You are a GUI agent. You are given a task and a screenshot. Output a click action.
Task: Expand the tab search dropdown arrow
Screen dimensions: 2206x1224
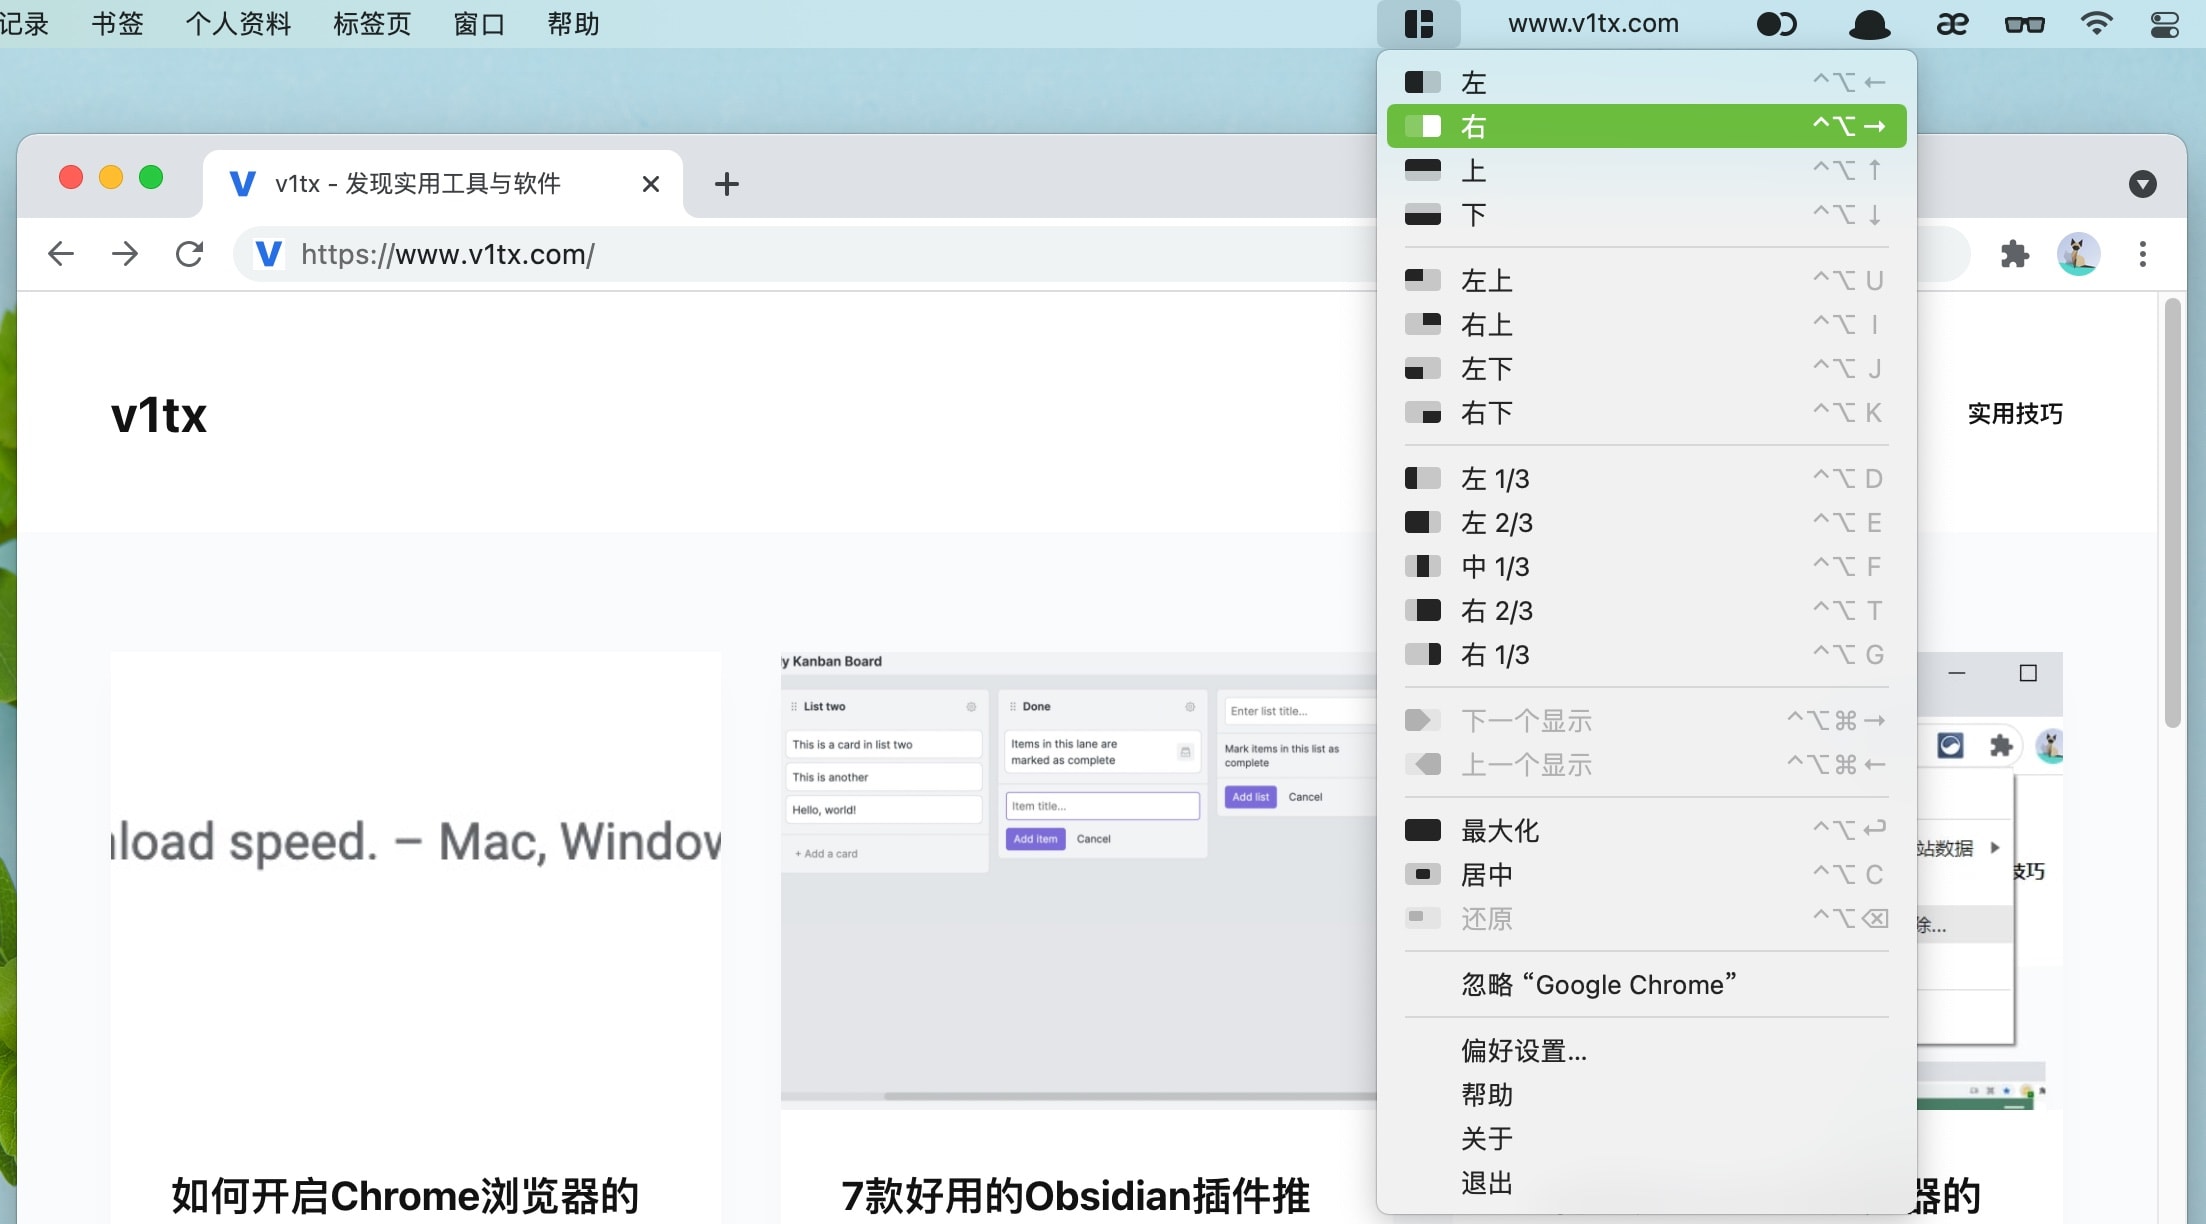(x=2142, y=184)
